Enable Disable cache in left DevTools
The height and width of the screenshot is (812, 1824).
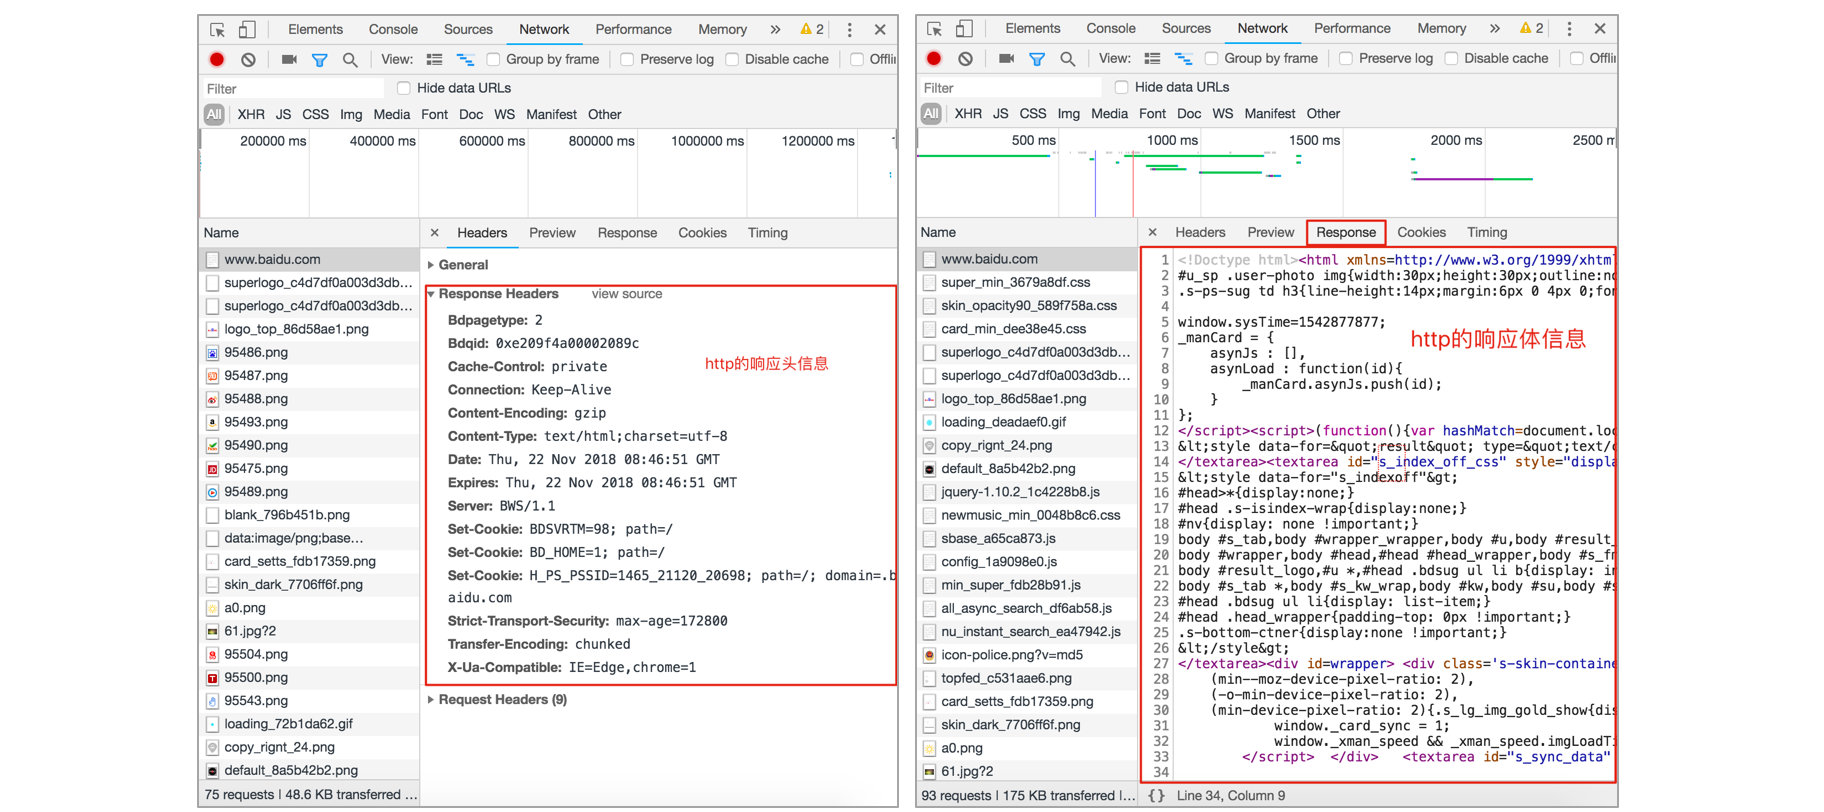[732, 60]
